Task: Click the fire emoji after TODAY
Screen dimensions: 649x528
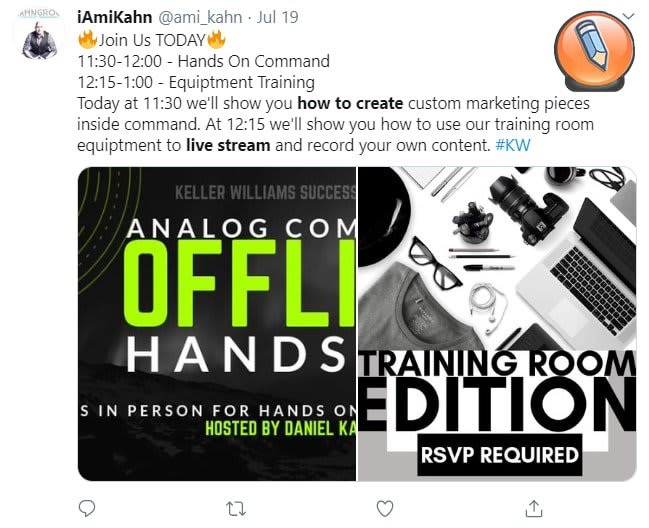Action: (216, 40)
